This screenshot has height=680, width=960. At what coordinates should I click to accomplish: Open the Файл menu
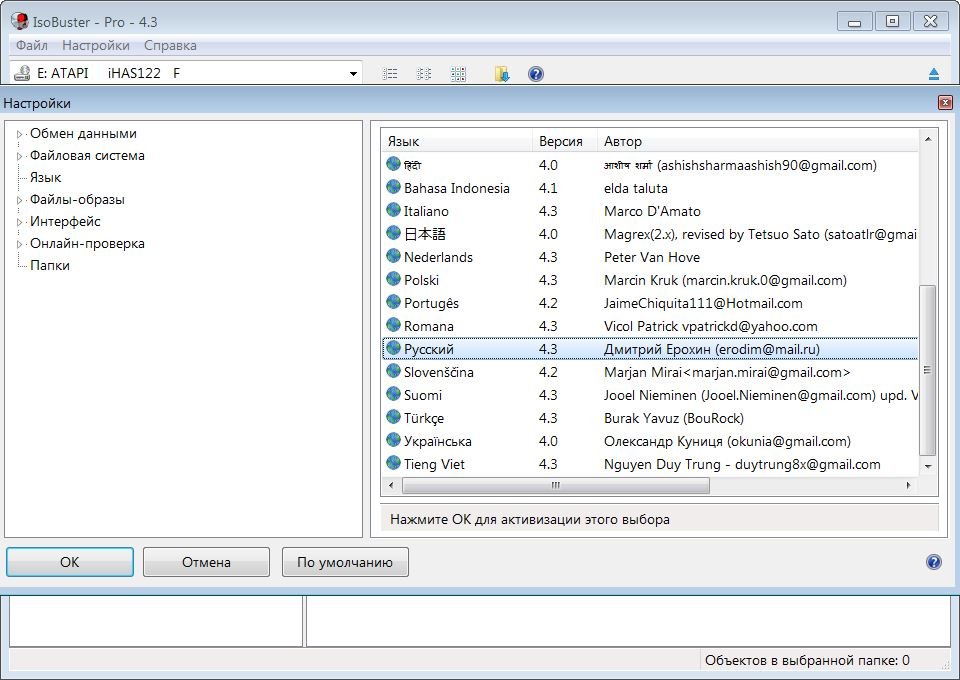coord(32,45)
